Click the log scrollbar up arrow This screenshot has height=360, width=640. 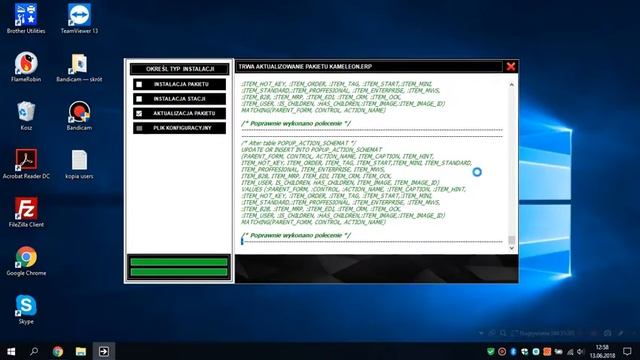tap(511, 84)
